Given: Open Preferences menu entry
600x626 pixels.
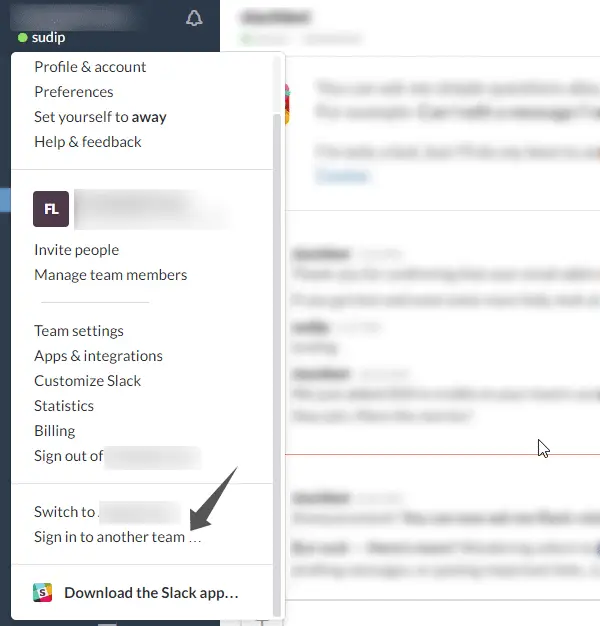Looking at the screenshot, I should click(74, 92).
